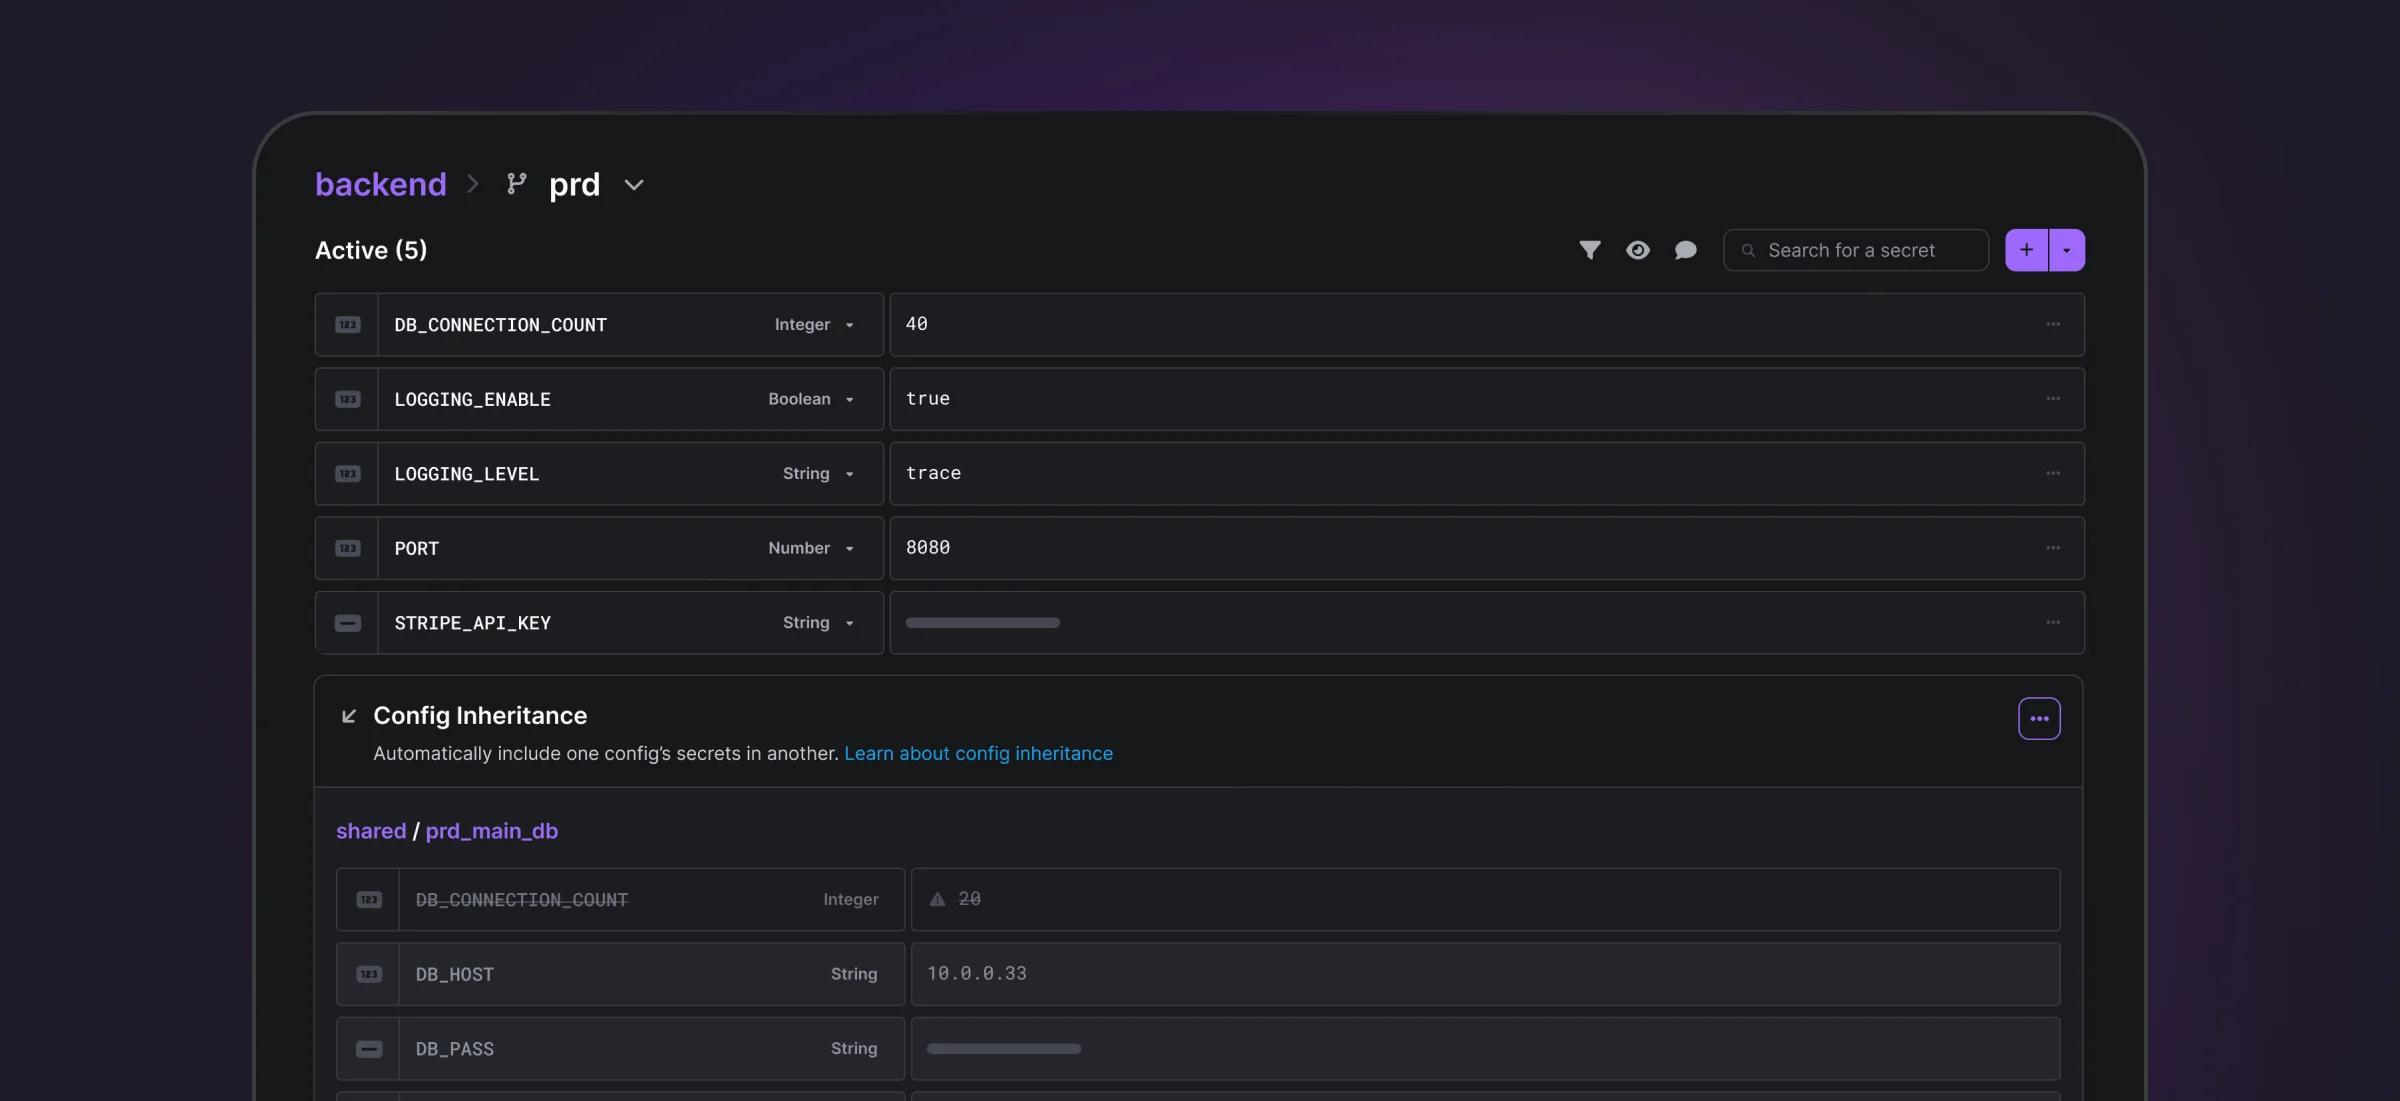Click the Config Inheritance arrow icon
2400x1101 pixels.
pyautogui.click(x=349, y=716)
